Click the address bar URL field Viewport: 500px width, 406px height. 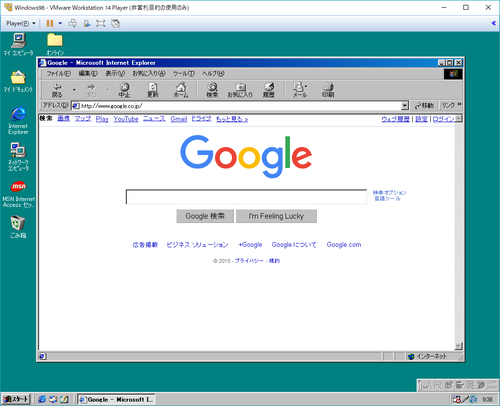point(236,106)
